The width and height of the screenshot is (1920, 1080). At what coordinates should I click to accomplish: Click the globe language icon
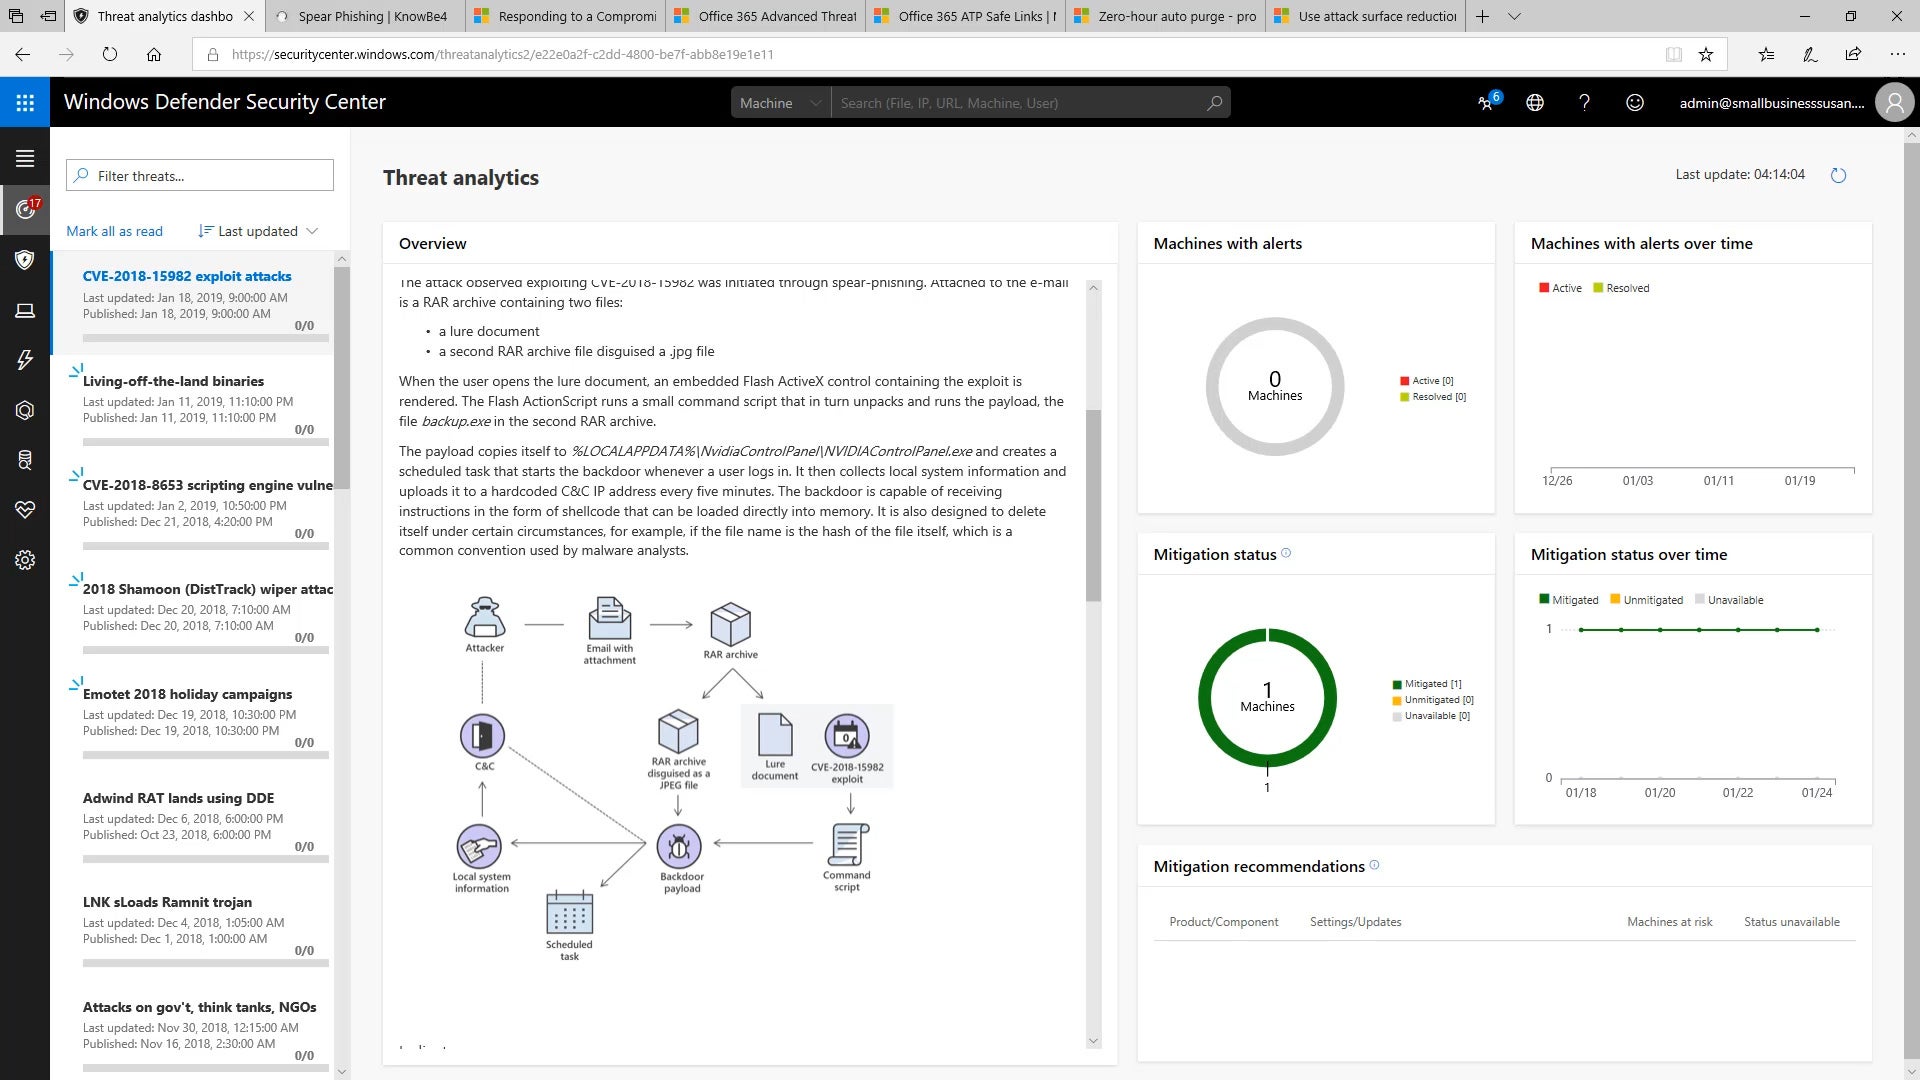pyautogui.click(x=1535, y=102)
